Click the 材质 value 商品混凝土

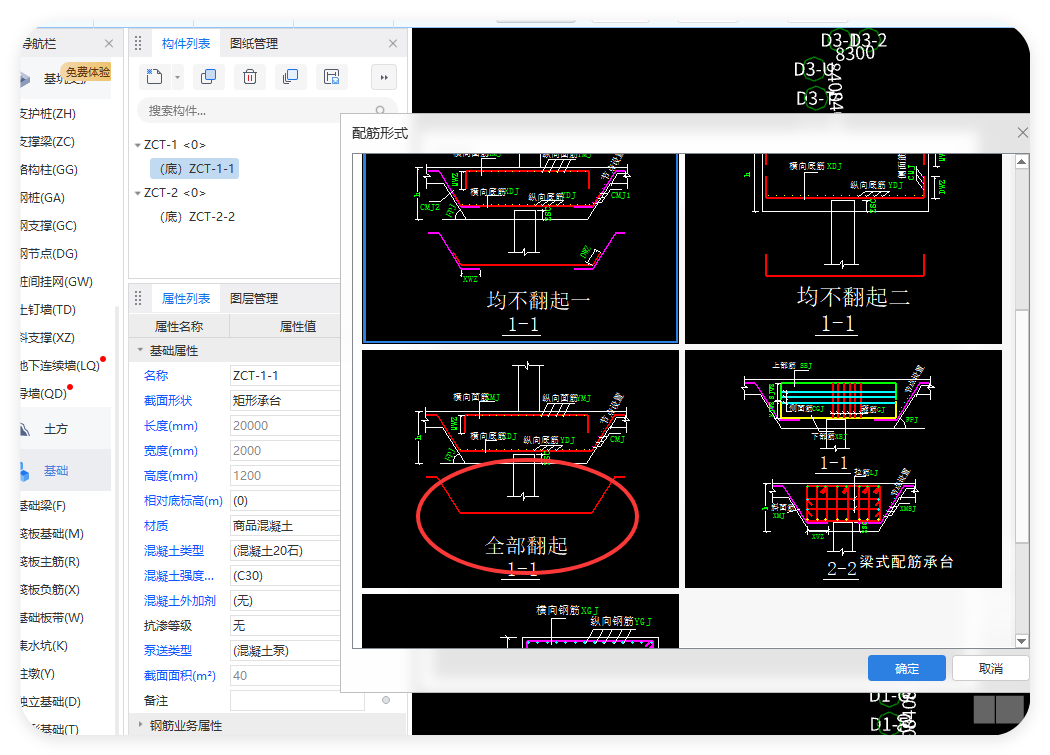click(285, 526)
